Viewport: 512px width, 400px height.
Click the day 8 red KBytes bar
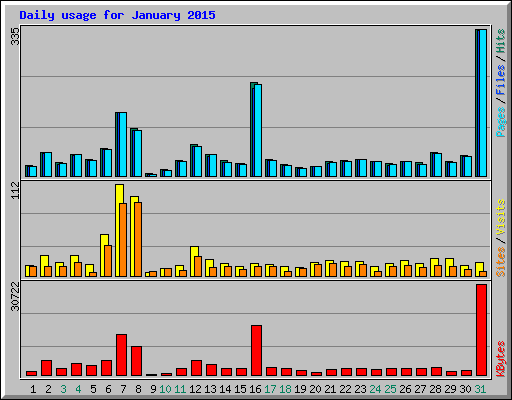pos(136,361)
